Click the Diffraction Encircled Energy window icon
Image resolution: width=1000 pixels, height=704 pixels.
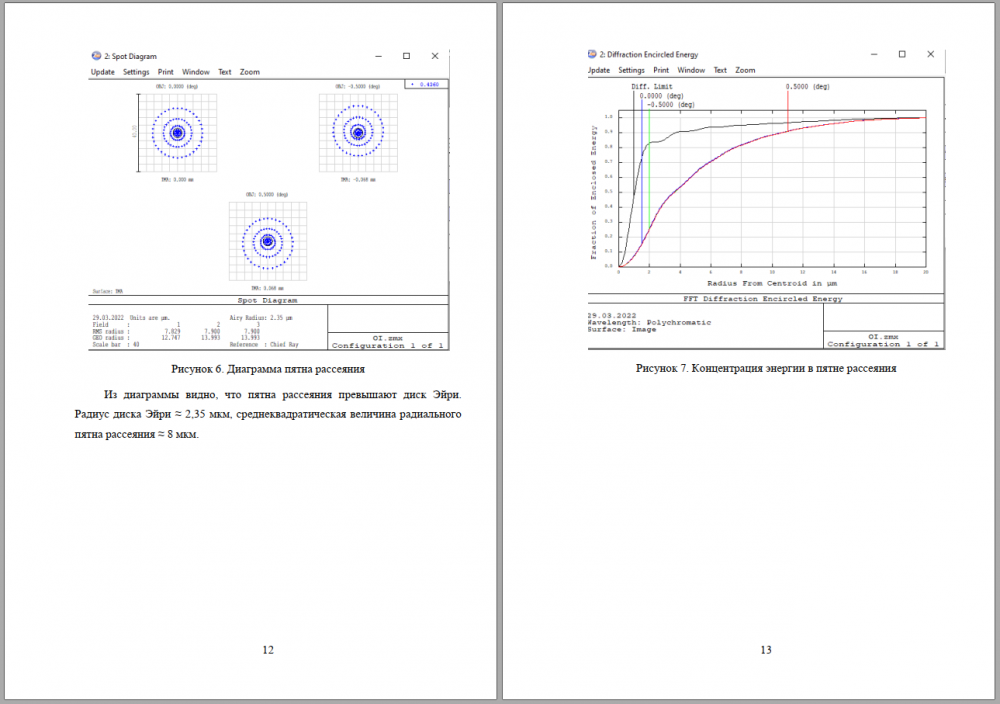click(592, 54)
